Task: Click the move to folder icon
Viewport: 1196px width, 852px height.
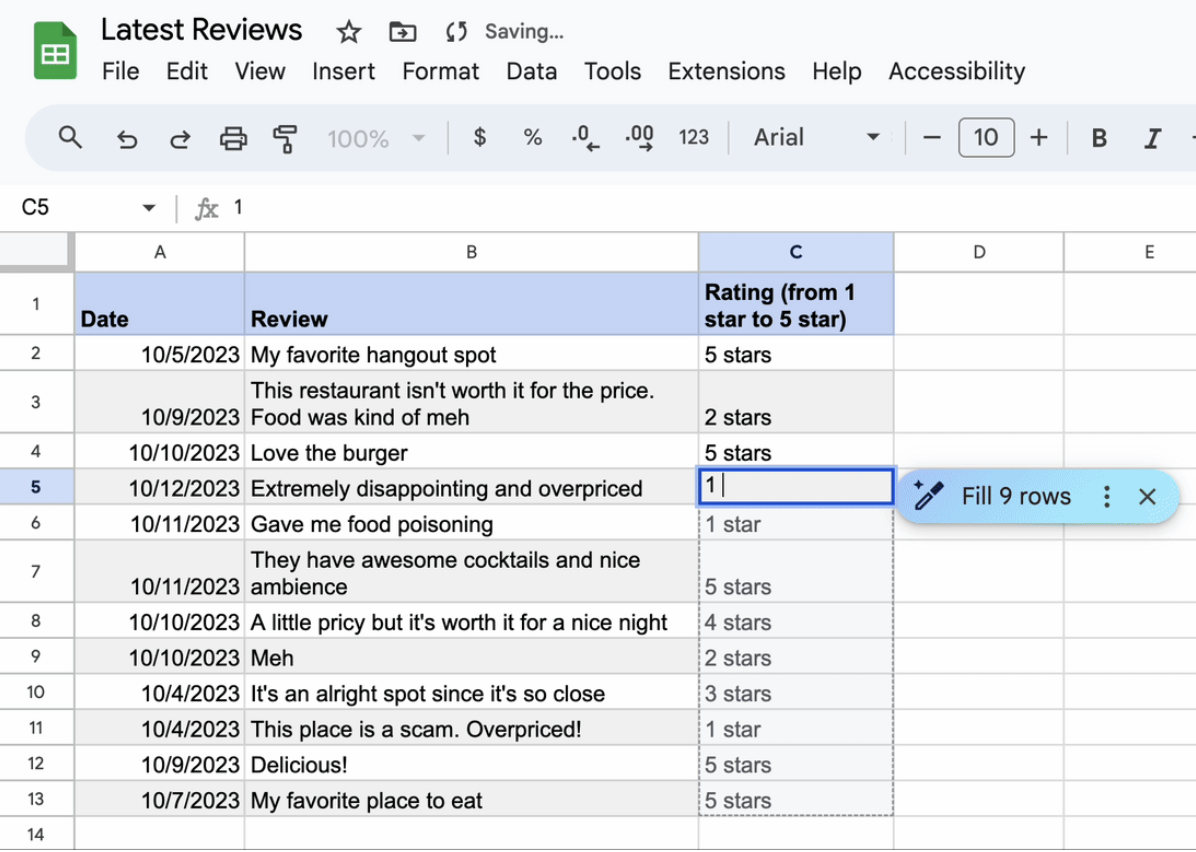Action: click(402, 32)
